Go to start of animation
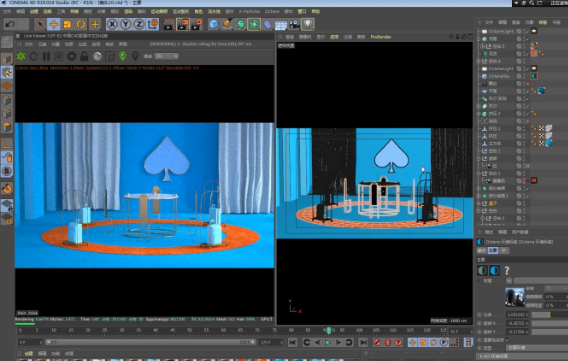Screen dimensions: 568x361 pos(293,342)
